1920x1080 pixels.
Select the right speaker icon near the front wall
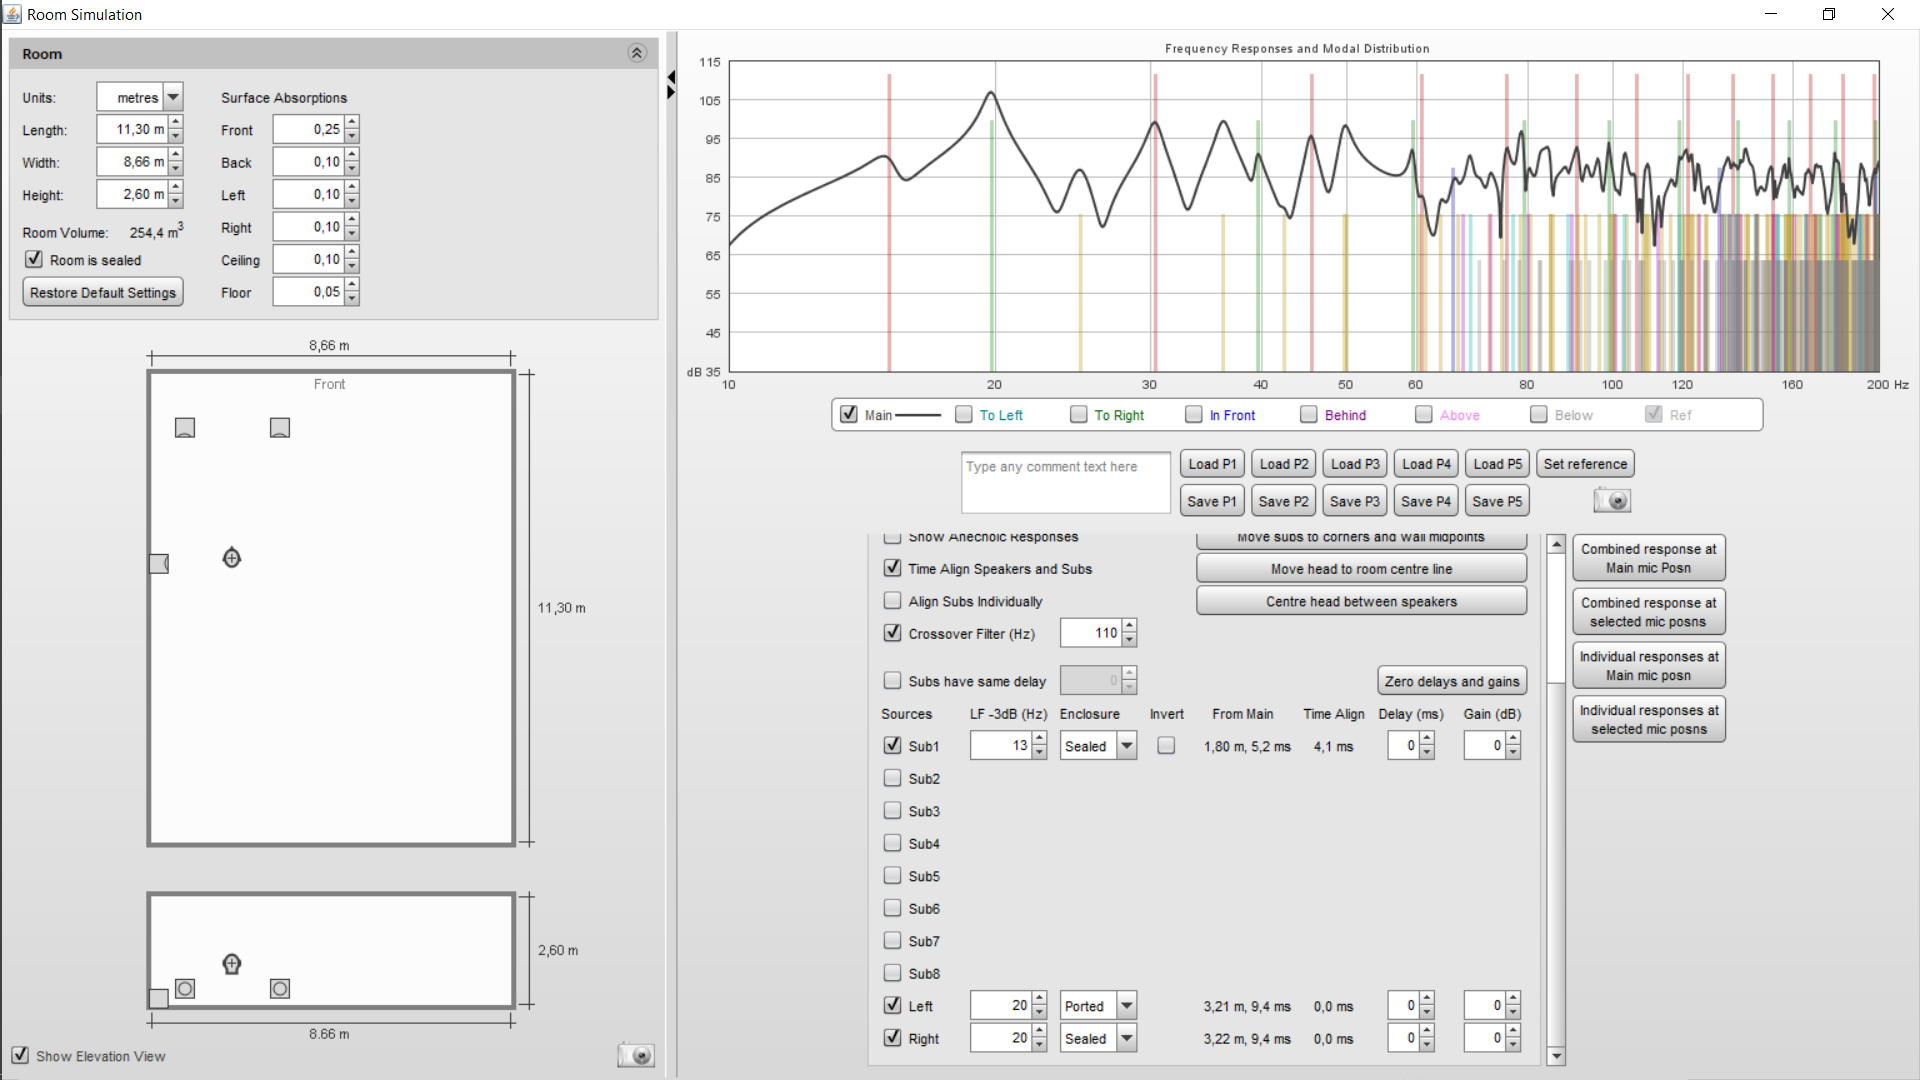pyautogui.click(x=280, y=428)
